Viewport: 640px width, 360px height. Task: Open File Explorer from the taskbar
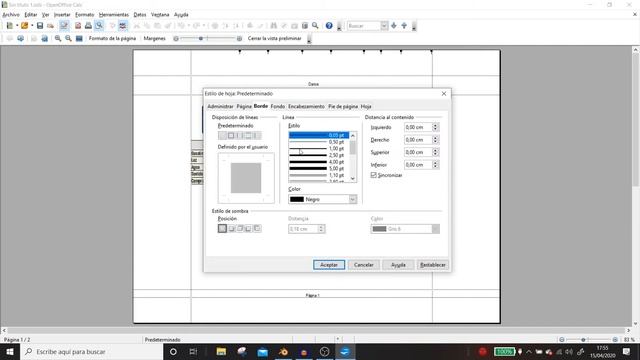point(221,351)
